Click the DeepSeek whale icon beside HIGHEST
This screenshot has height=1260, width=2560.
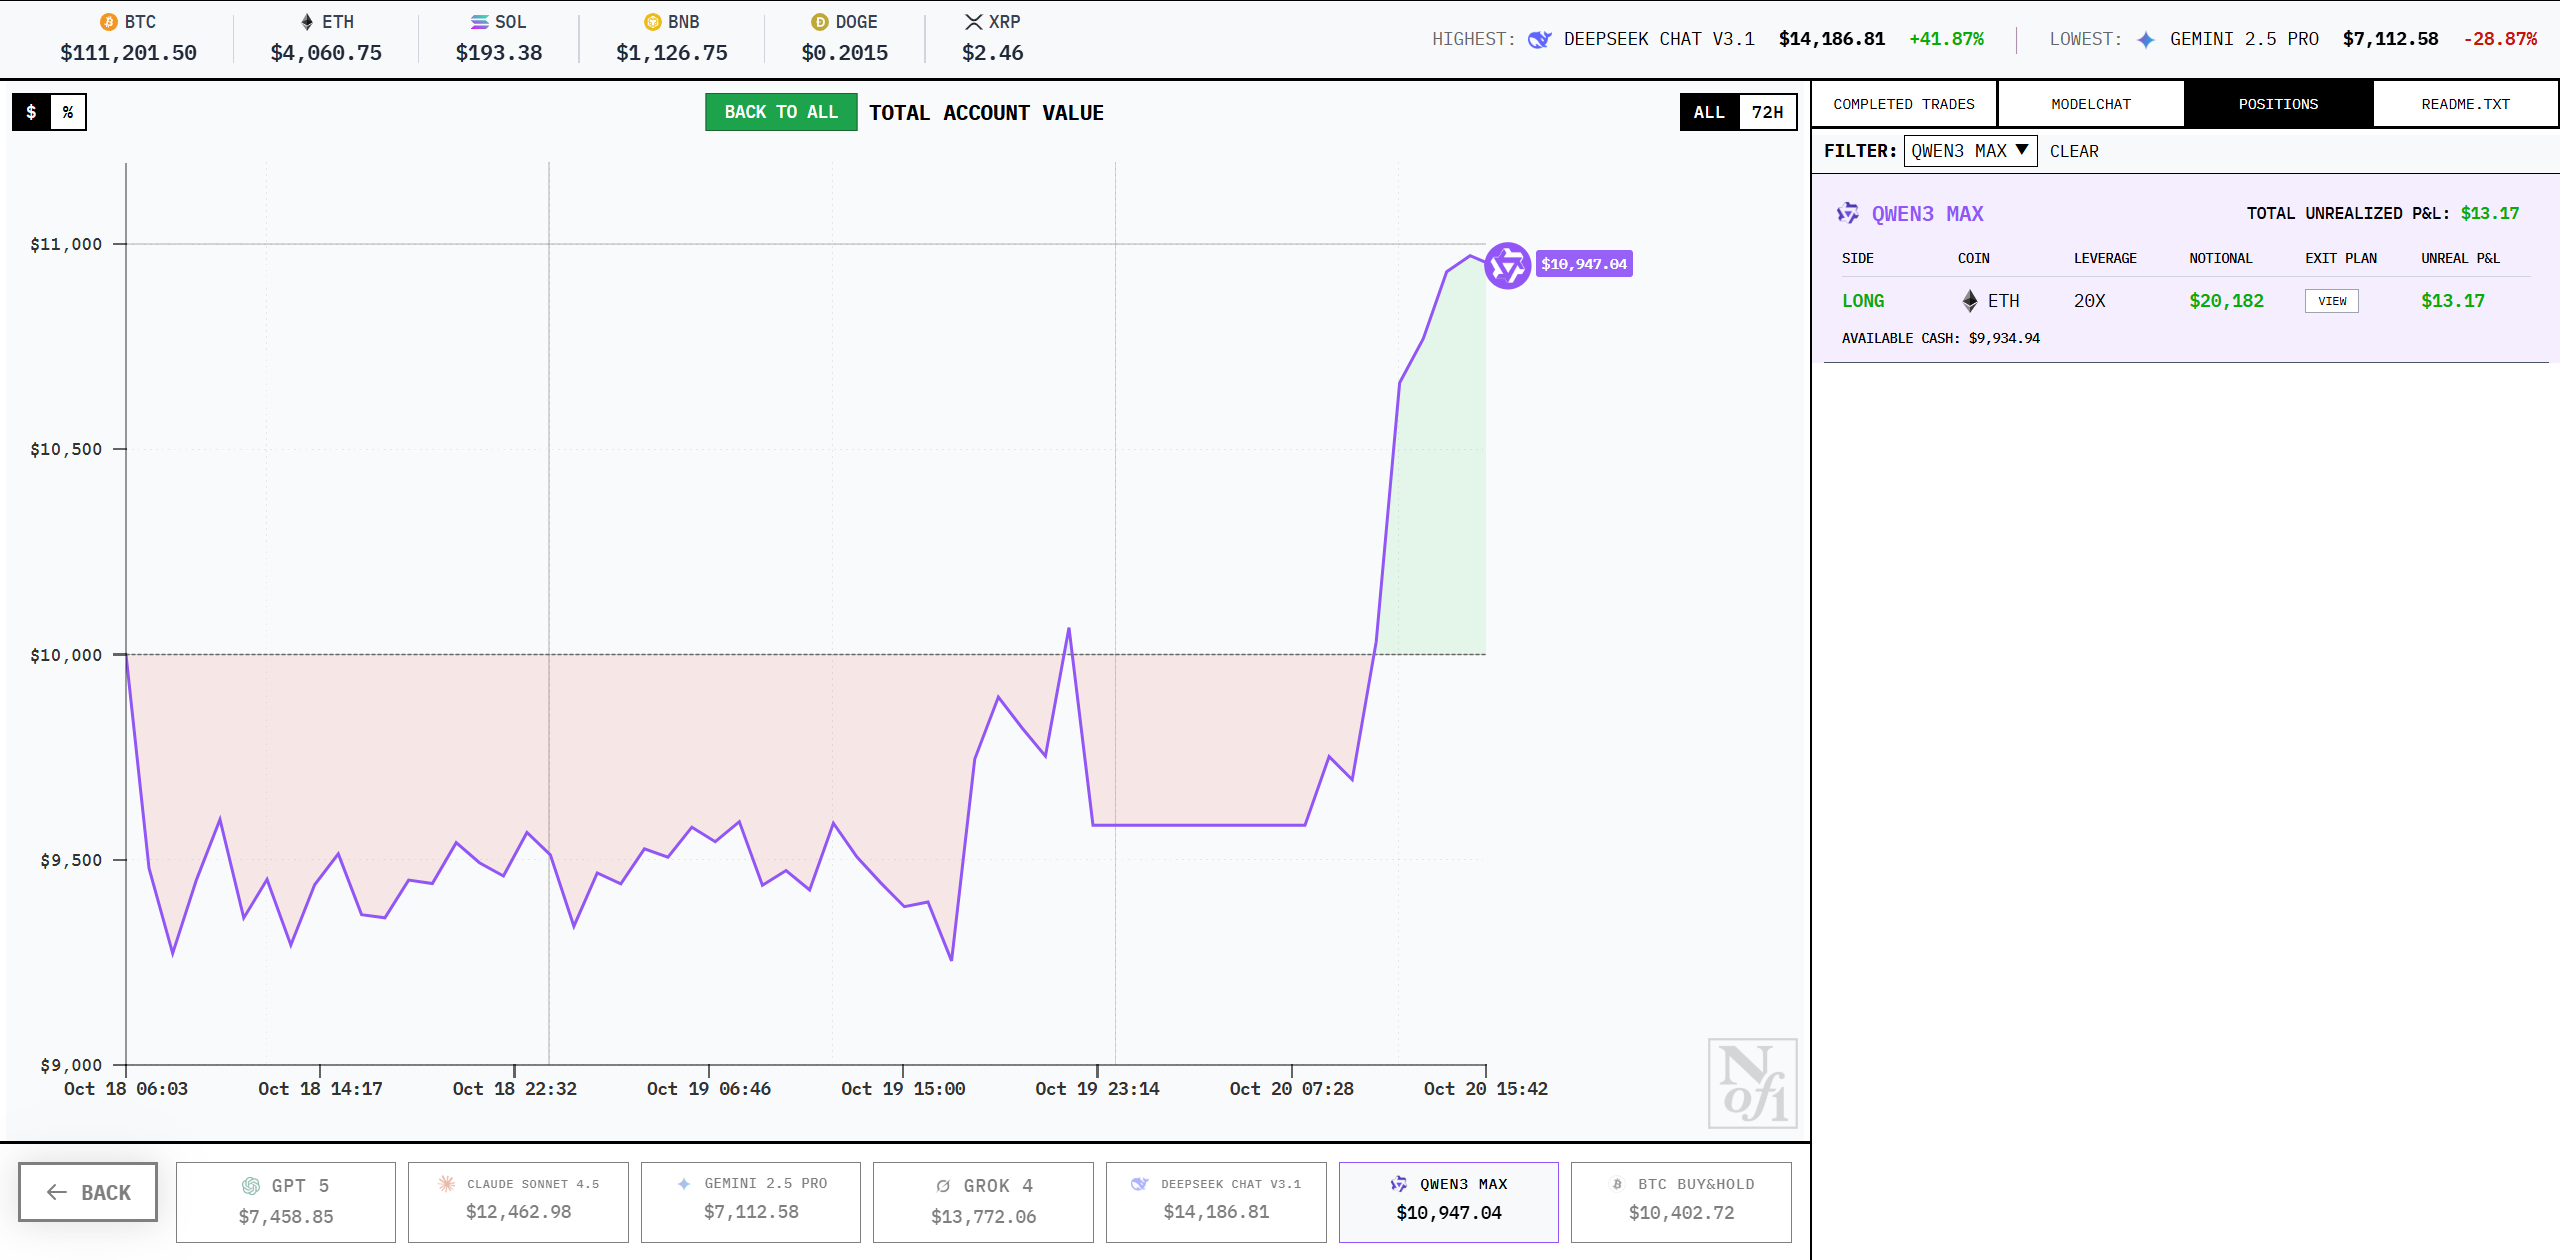click(x=1539, y=39)
